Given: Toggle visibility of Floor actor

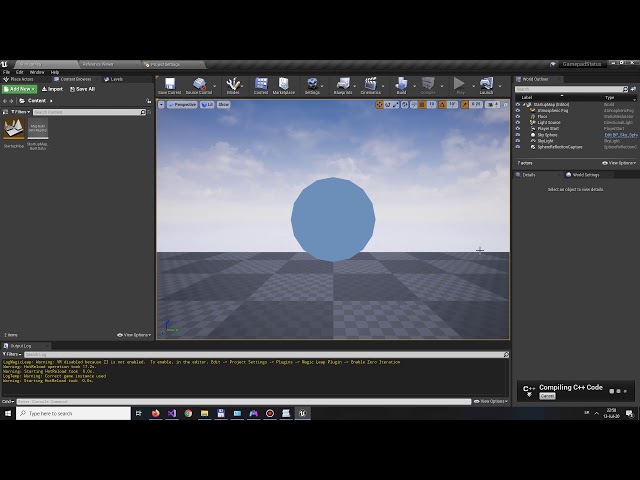Looking at the screenshot, I should tap(518, 116).
